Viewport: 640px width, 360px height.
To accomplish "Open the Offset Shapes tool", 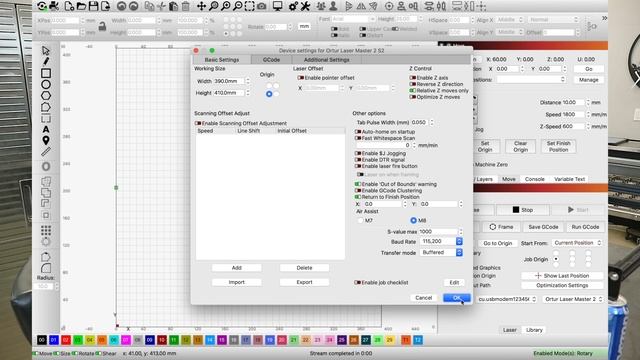I will click(46, 167).
